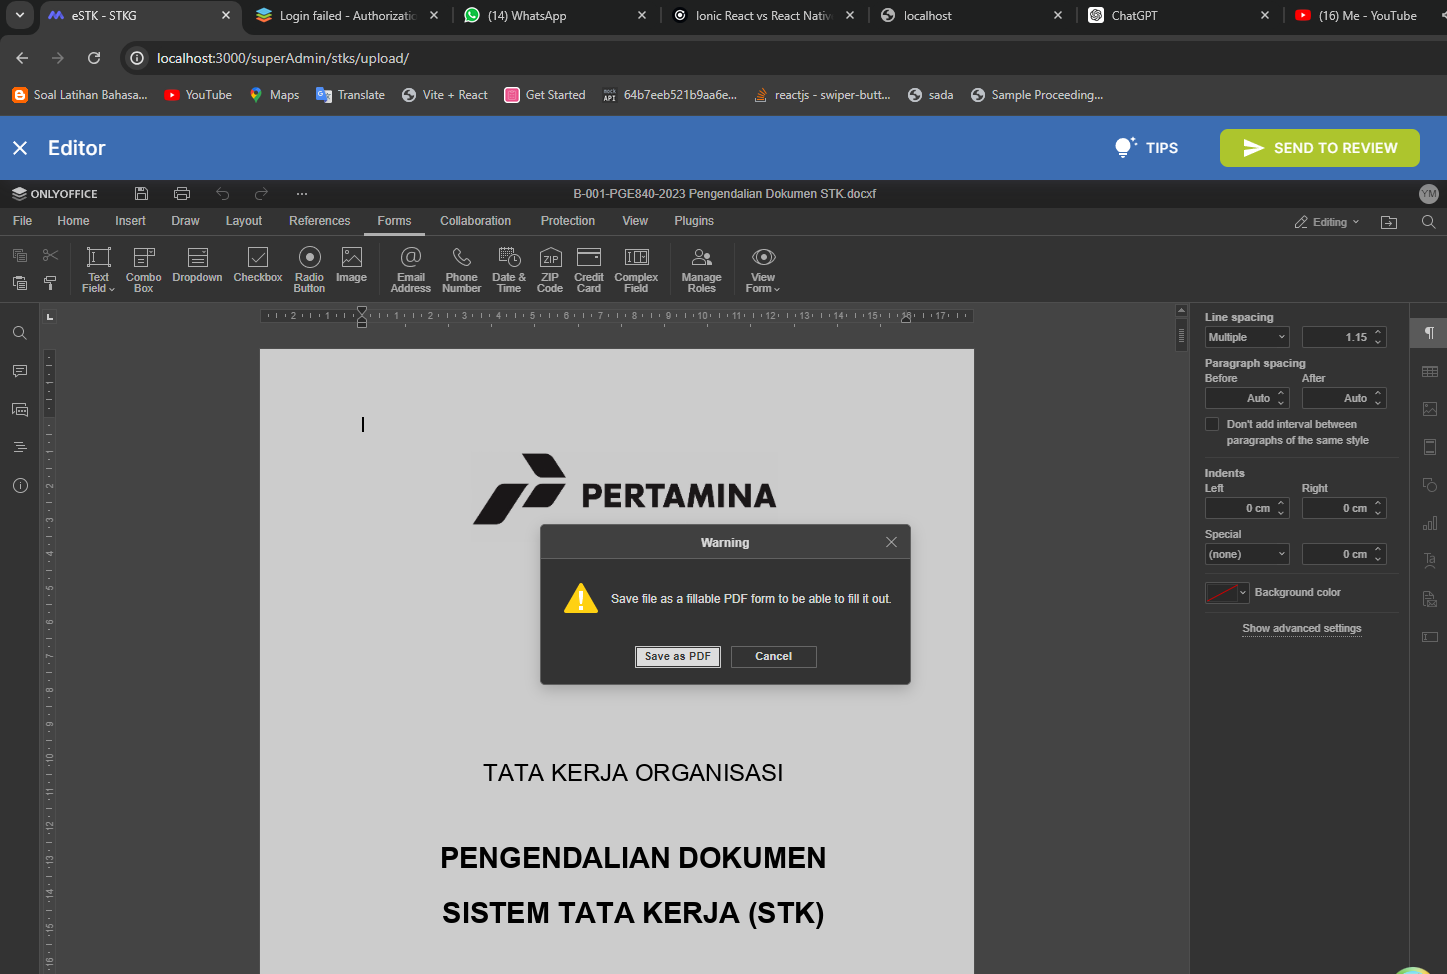Open the File menu
This screenshot has height=974, width=1447.
coord(22,221)
